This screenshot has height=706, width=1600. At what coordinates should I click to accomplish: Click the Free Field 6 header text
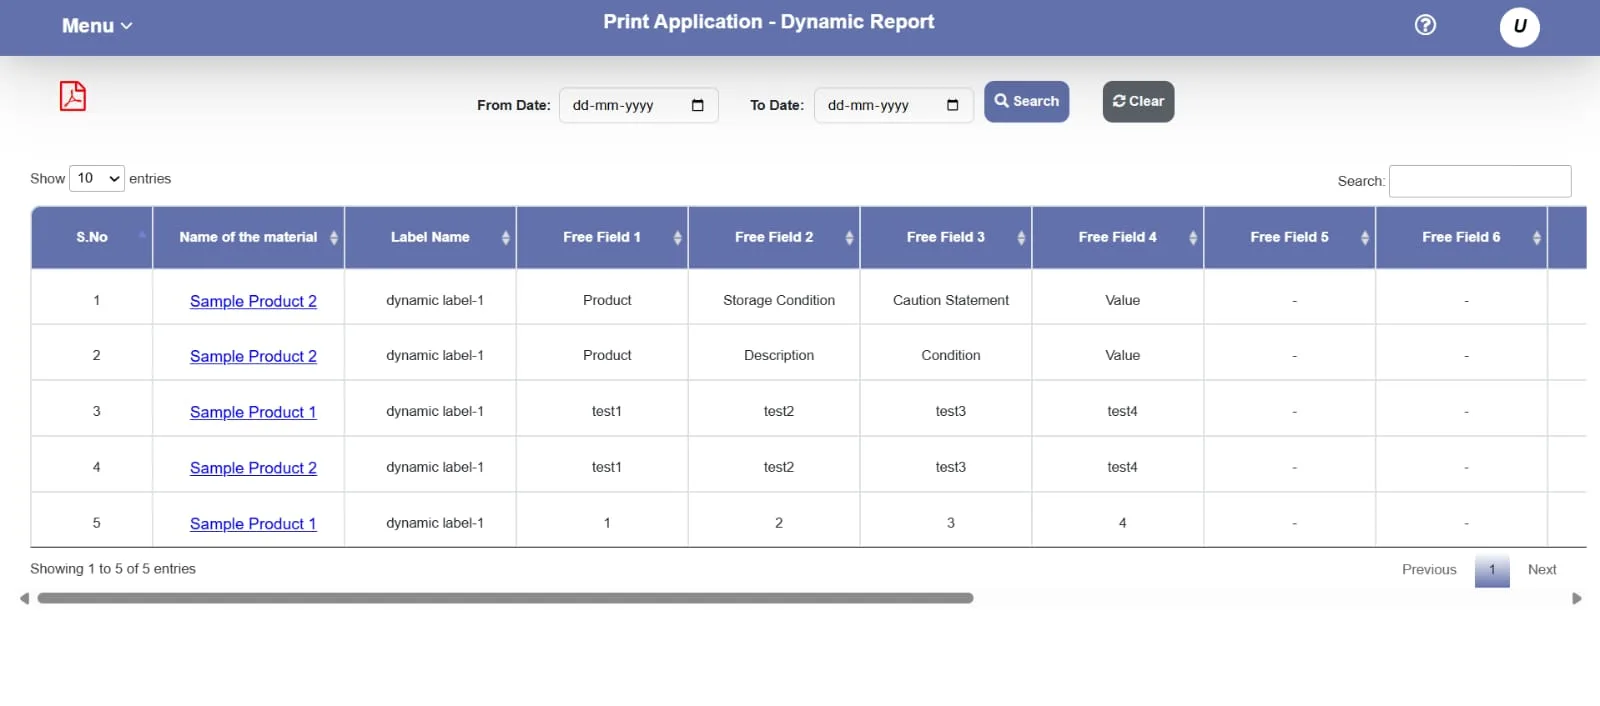1462,237
